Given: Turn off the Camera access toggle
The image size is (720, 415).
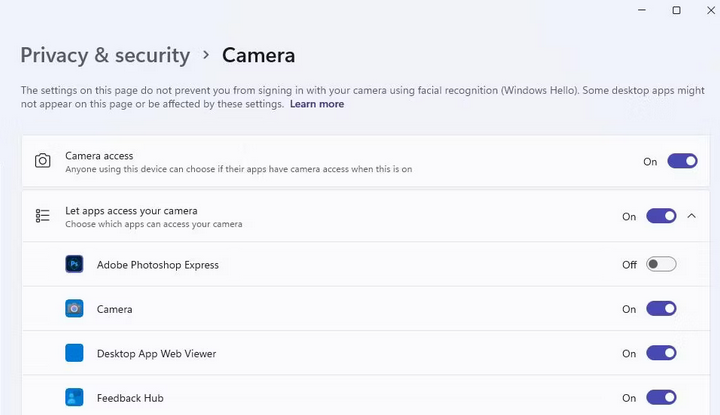Looking at the screenshot, I should (x=682, y=161).
